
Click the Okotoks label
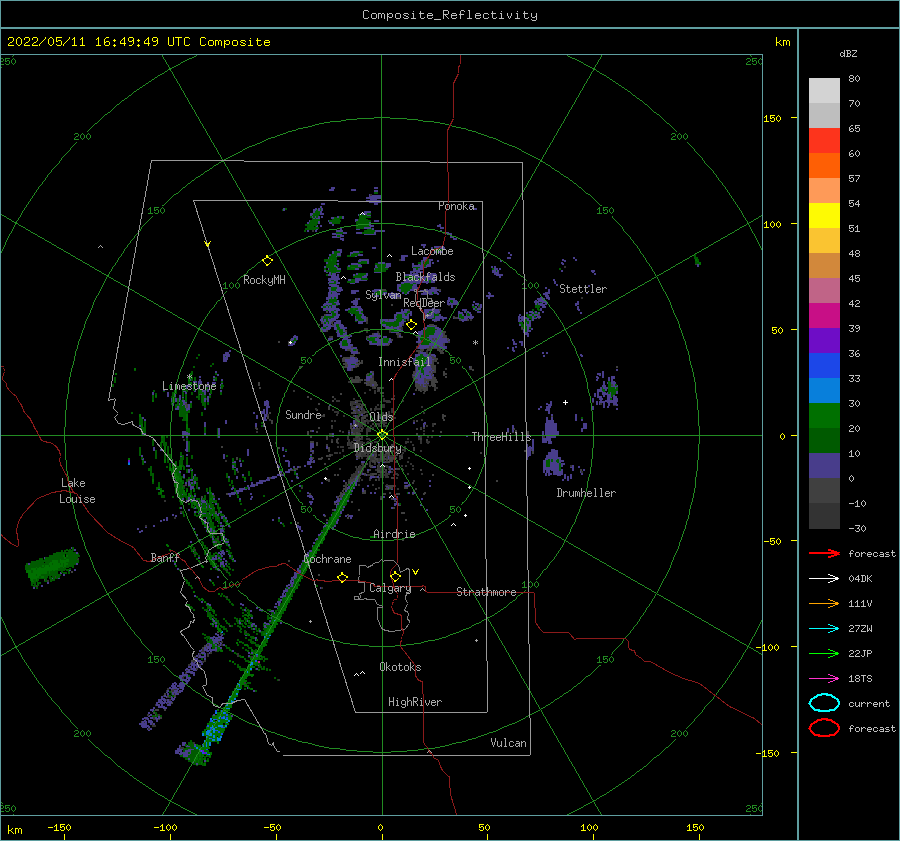pos(400,667)
